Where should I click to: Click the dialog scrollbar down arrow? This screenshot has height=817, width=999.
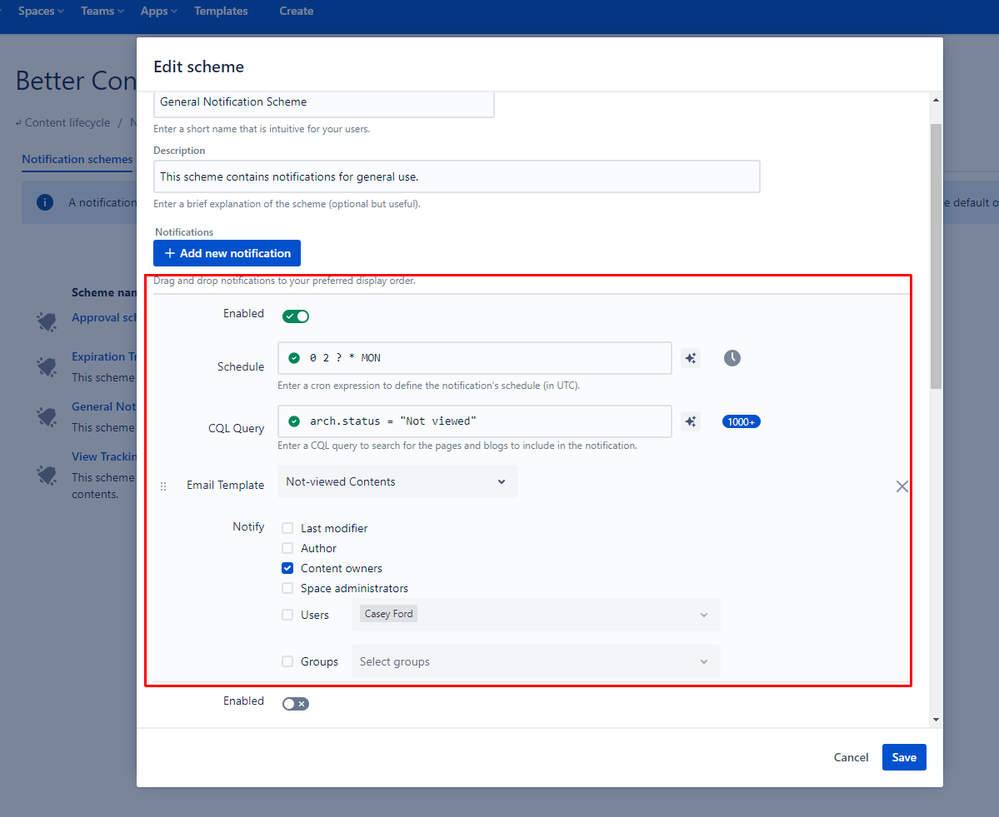click(x=936, y=719)
